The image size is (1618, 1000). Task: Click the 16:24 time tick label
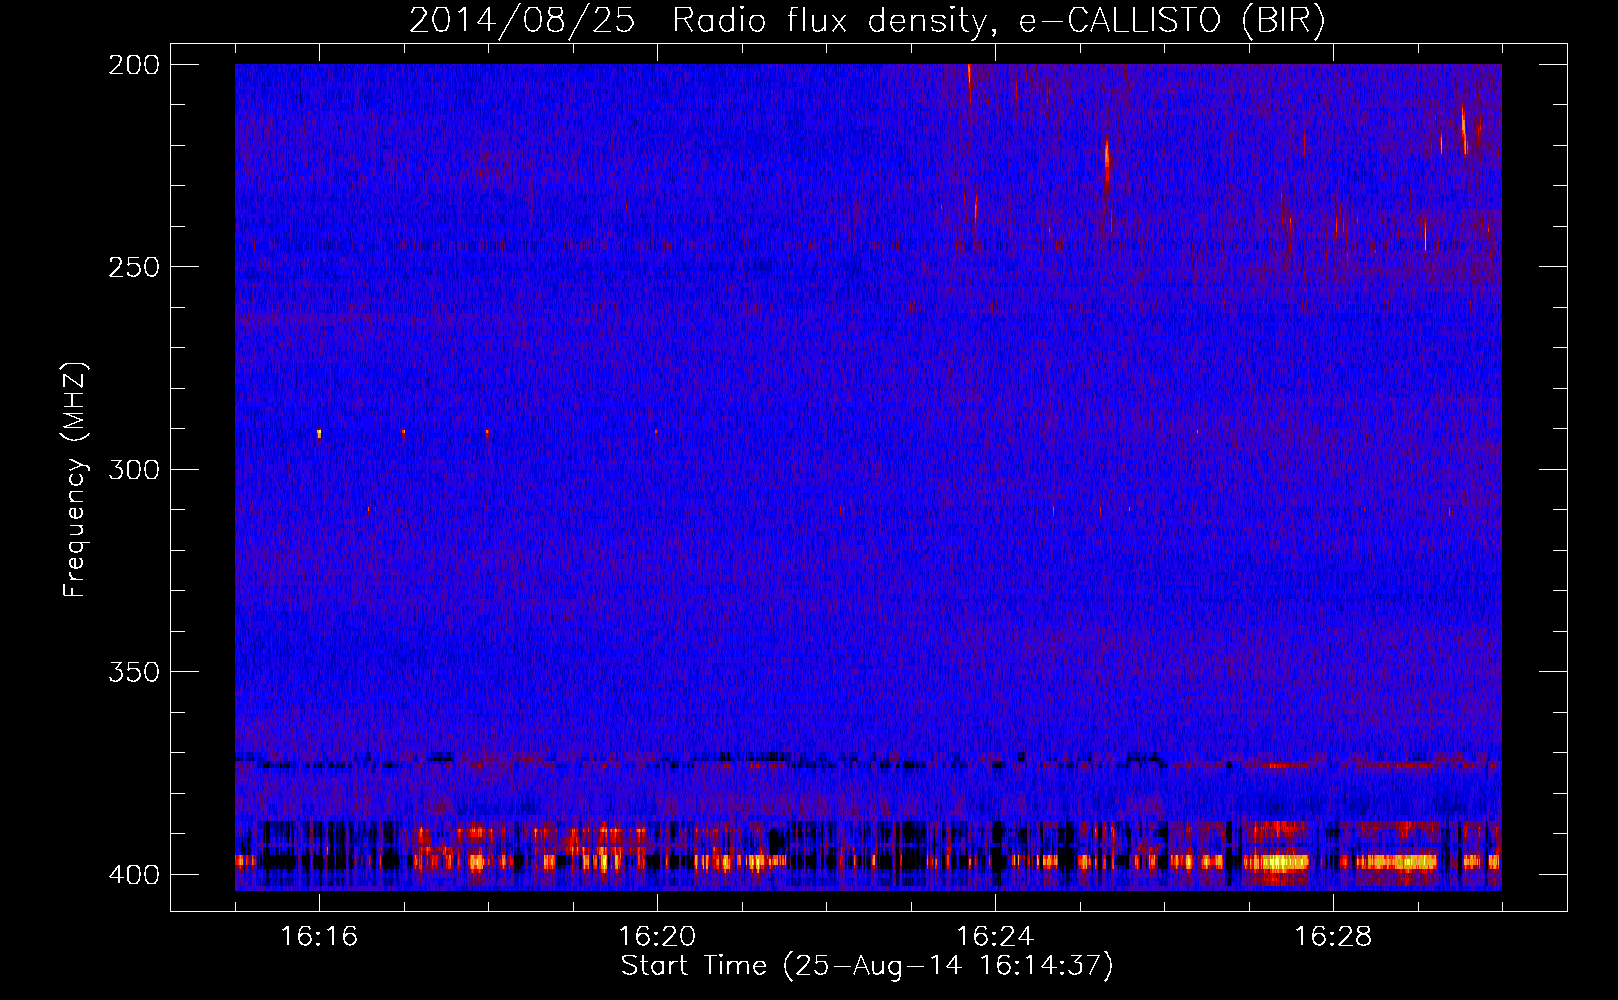point(995,936)
